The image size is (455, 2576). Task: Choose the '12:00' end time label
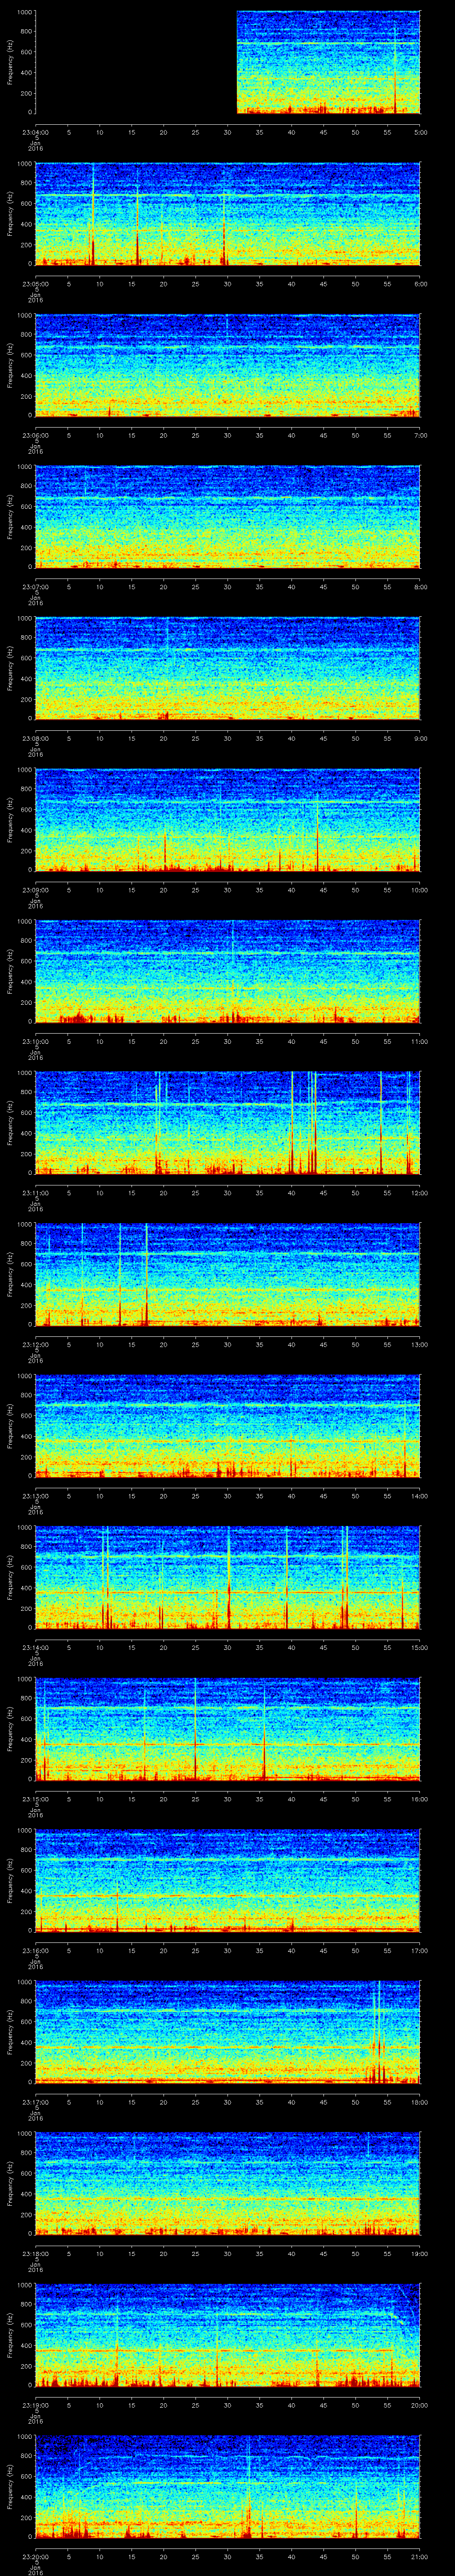420,1193
